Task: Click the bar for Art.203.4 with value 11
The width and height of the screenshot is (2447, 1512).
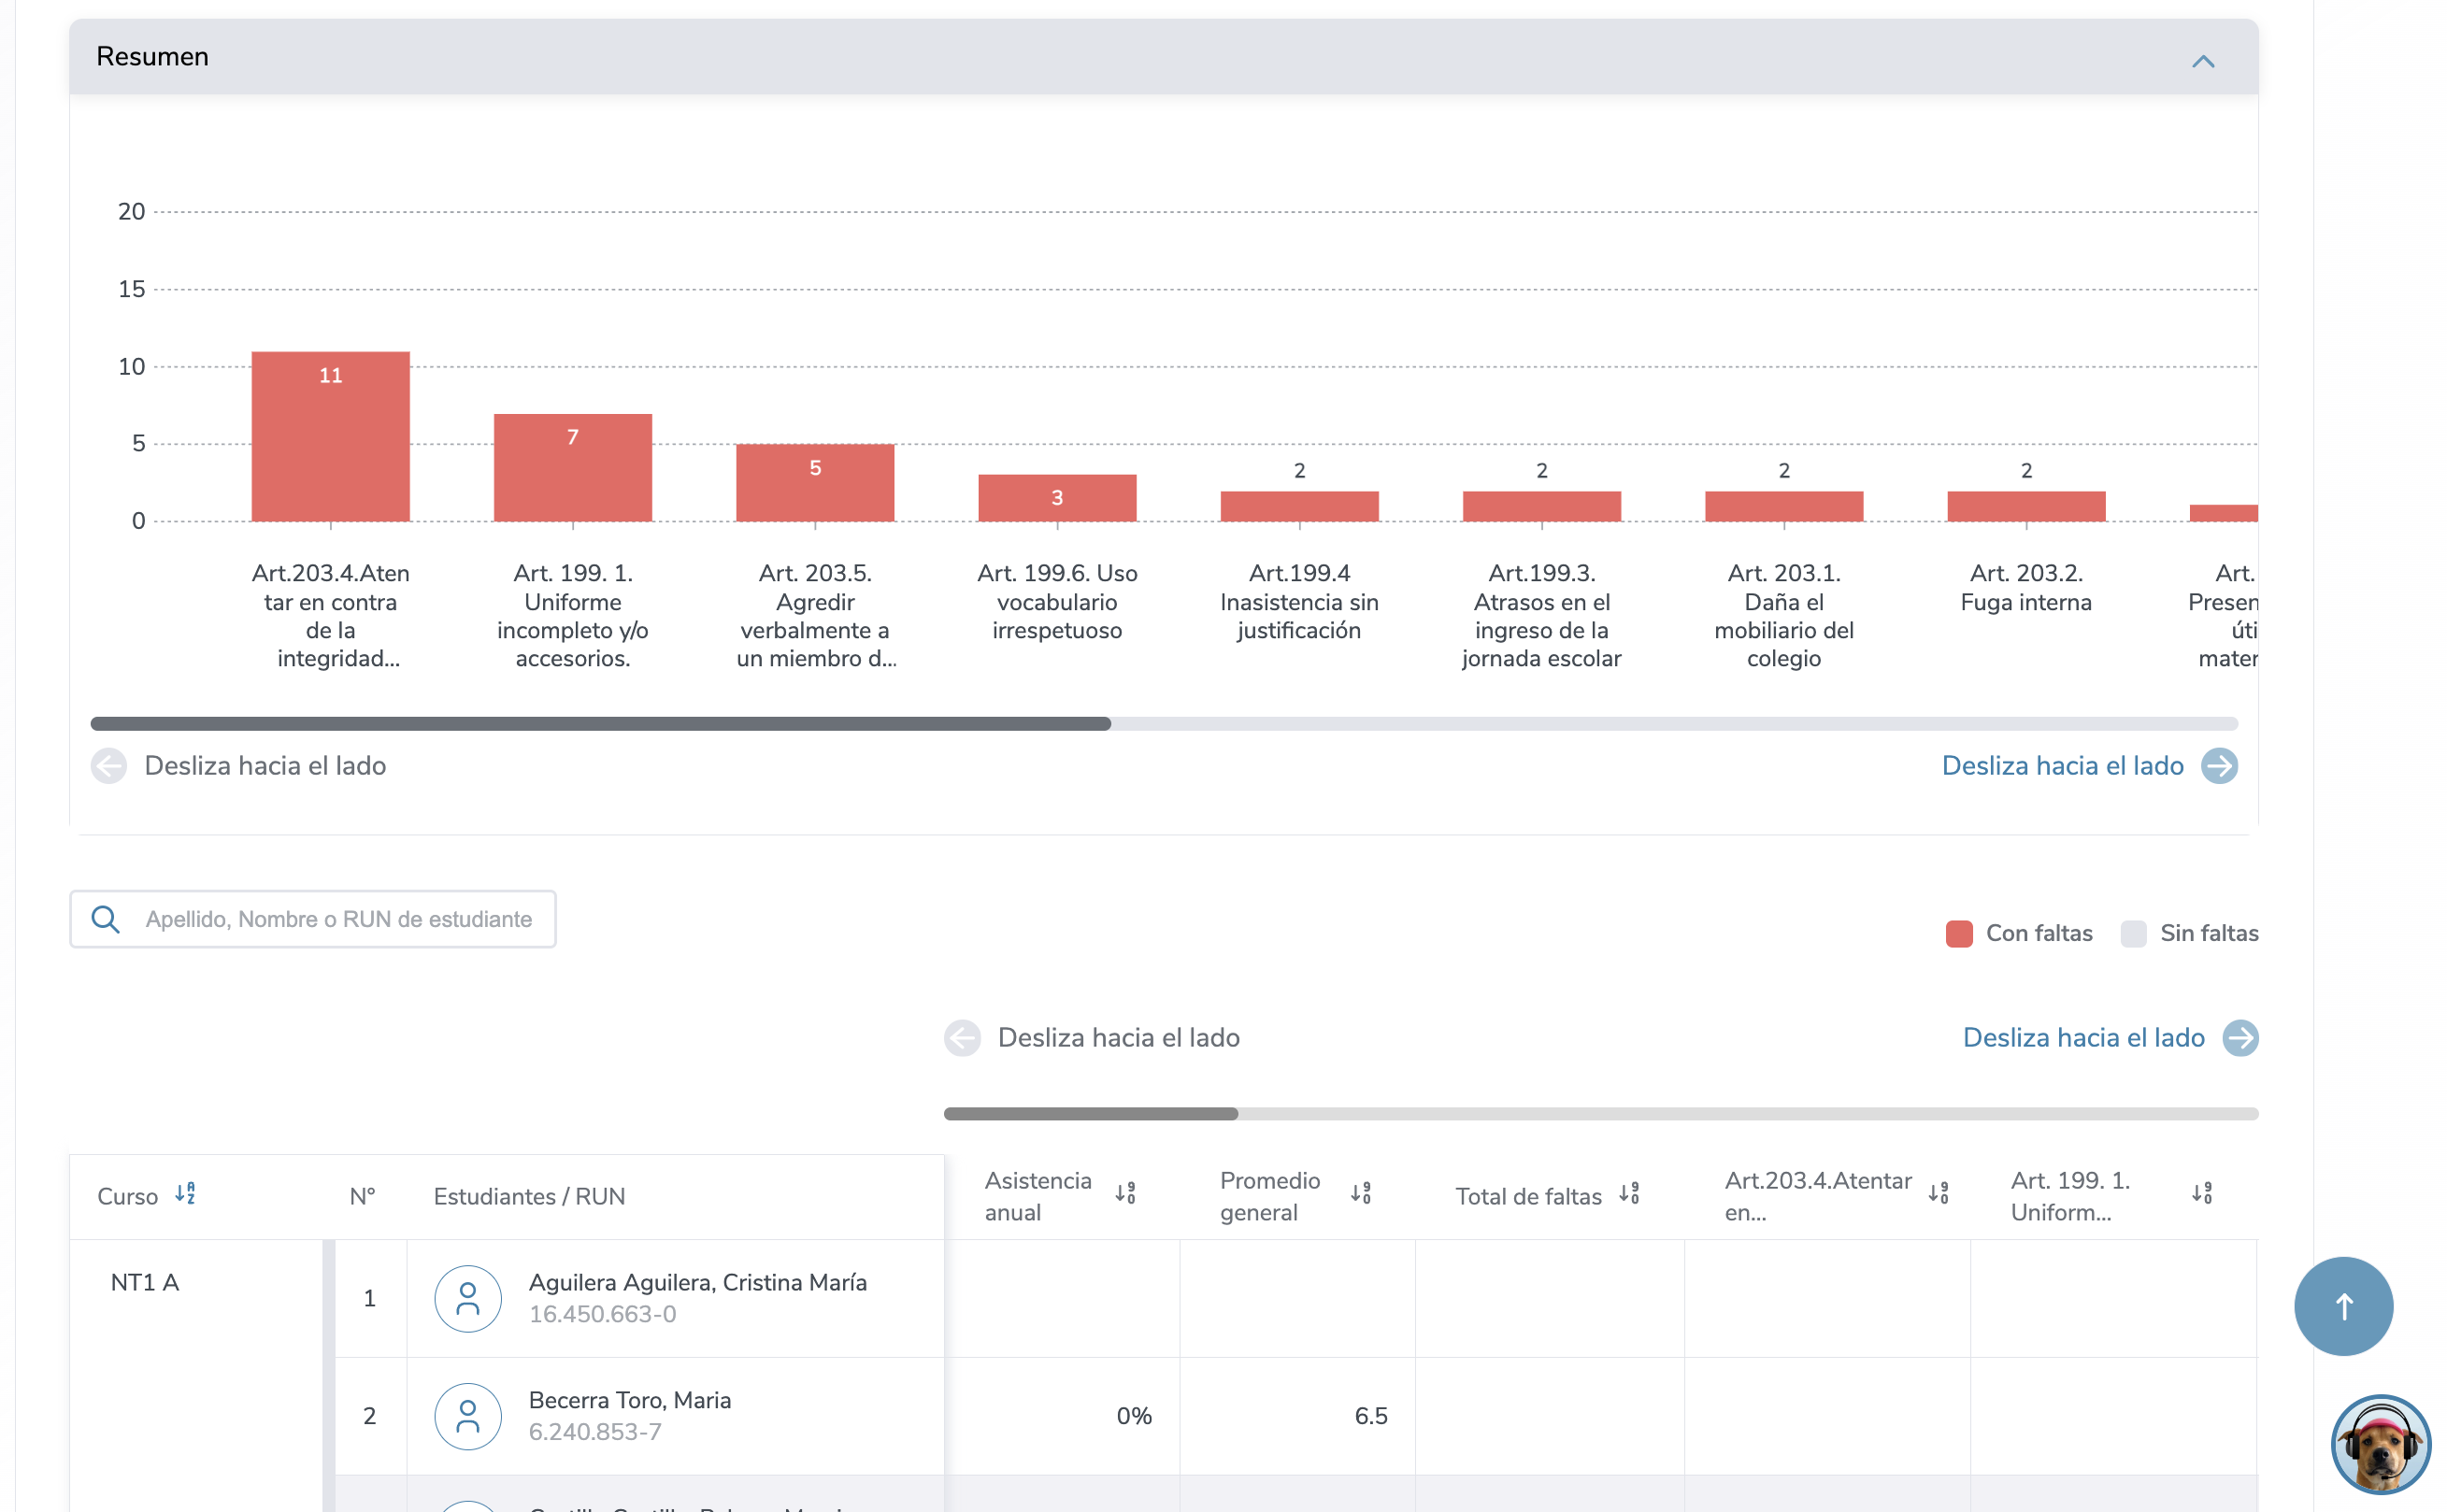Action: 330,437
